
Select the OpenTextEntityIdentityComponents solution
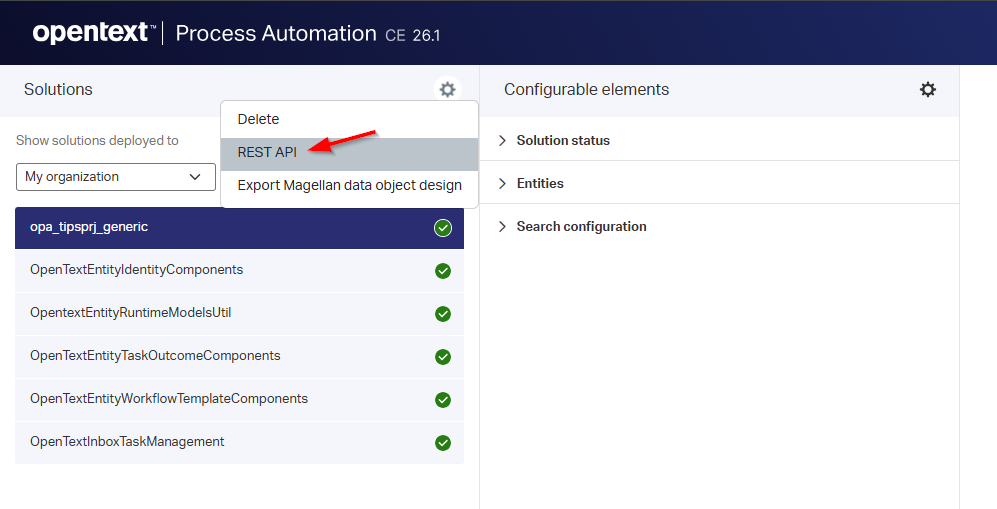(239, 271)
